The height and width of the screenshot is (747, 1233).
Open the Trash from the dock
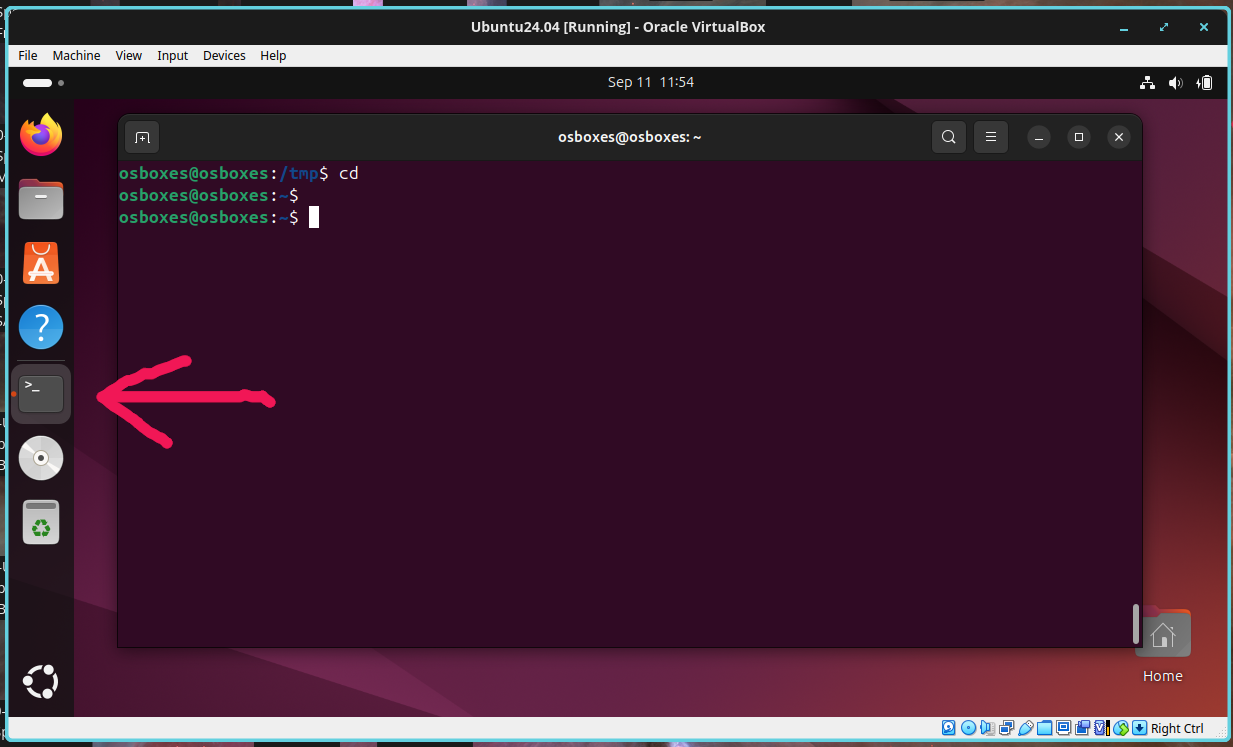click(x=41, y=522)
